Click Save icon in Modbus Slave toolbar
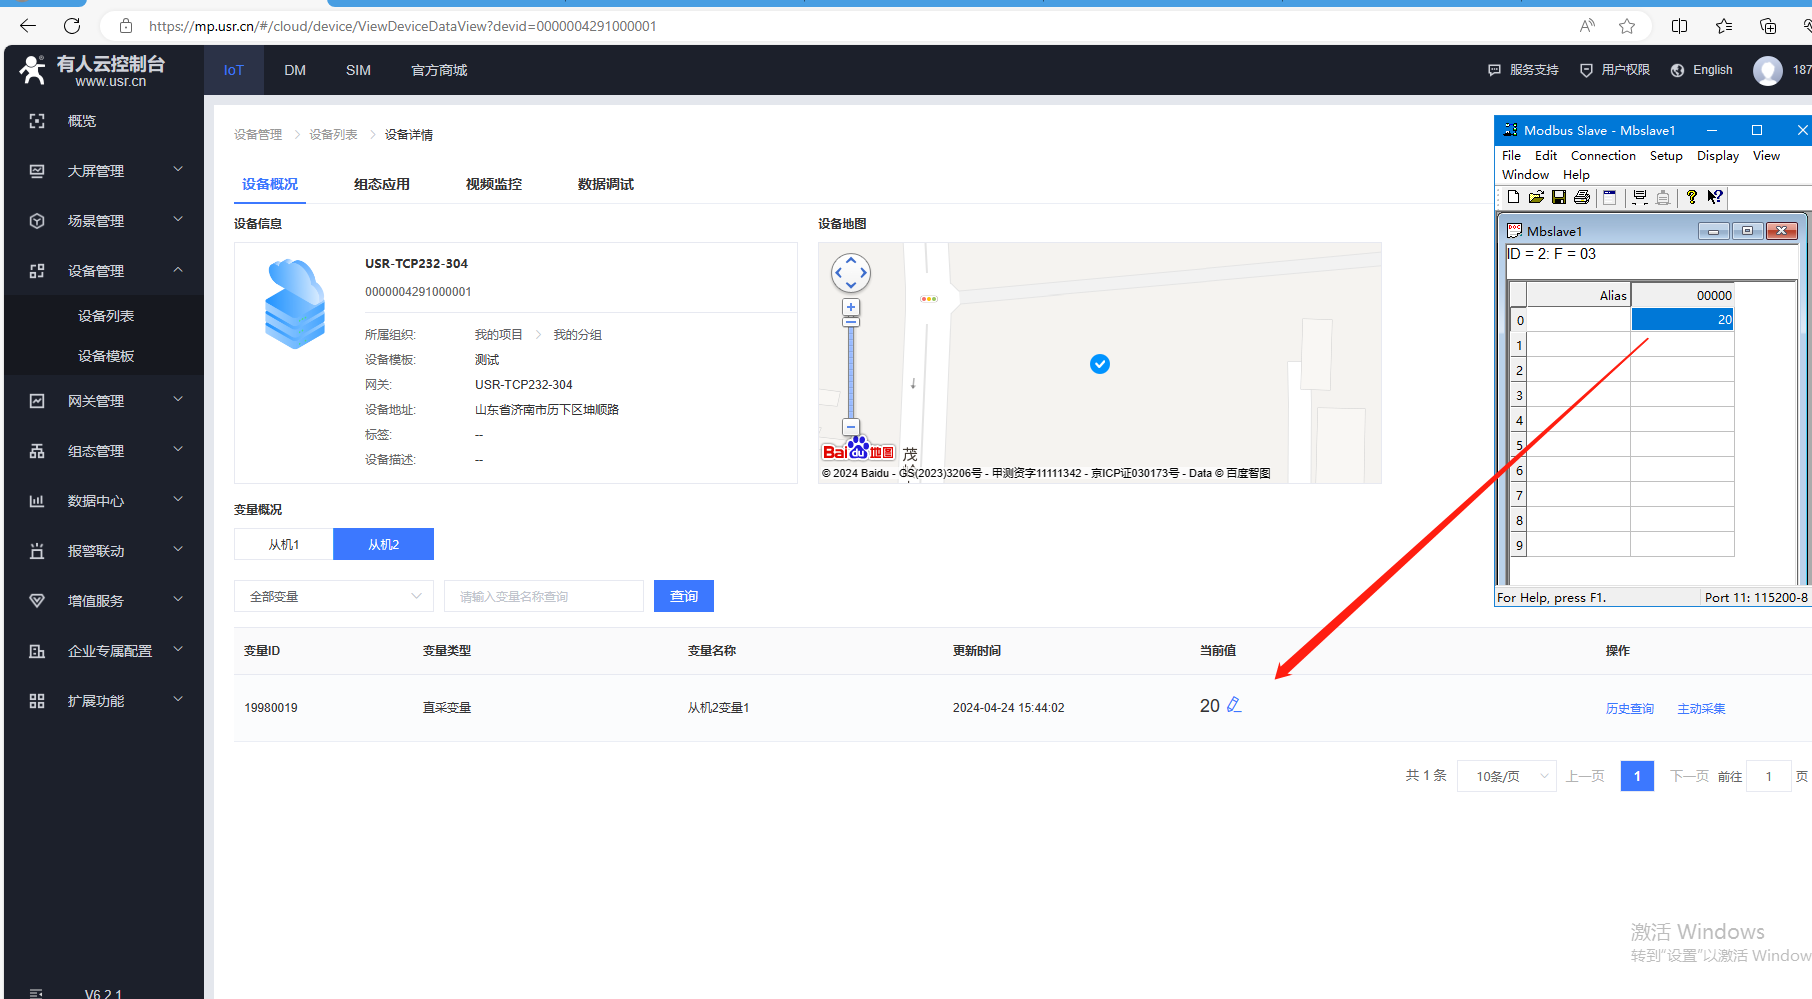Viewport: 1812px width, 999px height. (x=1559, y=197)
